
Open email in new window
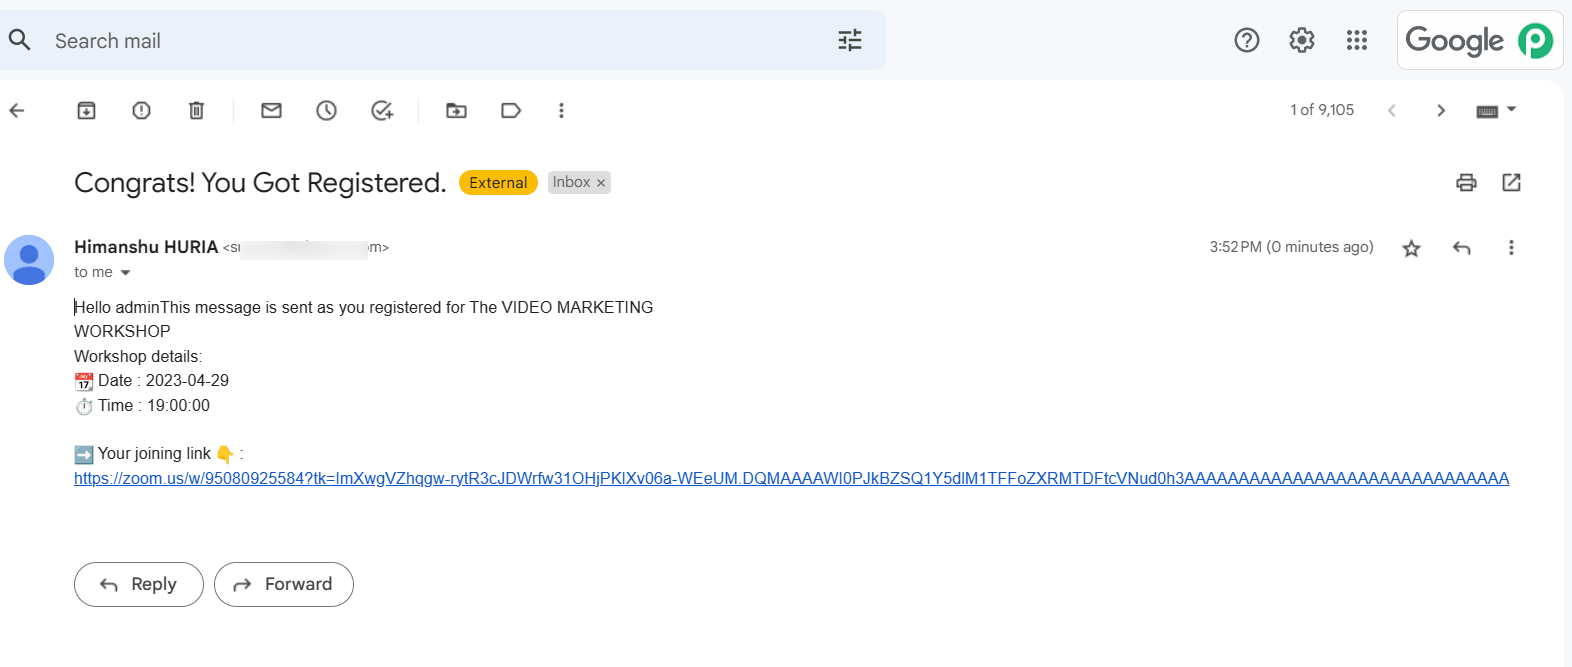tap(1512, 182)
